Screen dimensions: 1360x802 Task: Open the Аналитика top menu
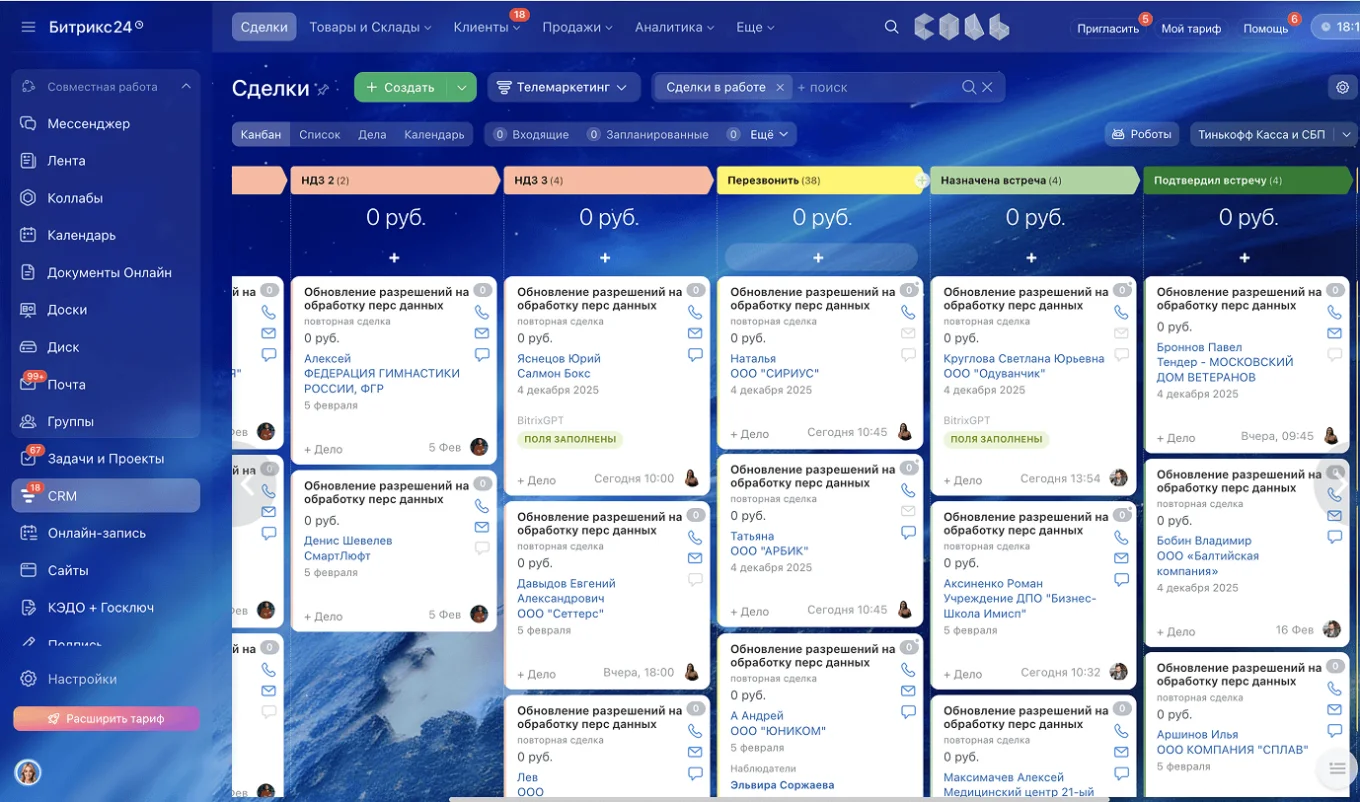pos(674,27)
